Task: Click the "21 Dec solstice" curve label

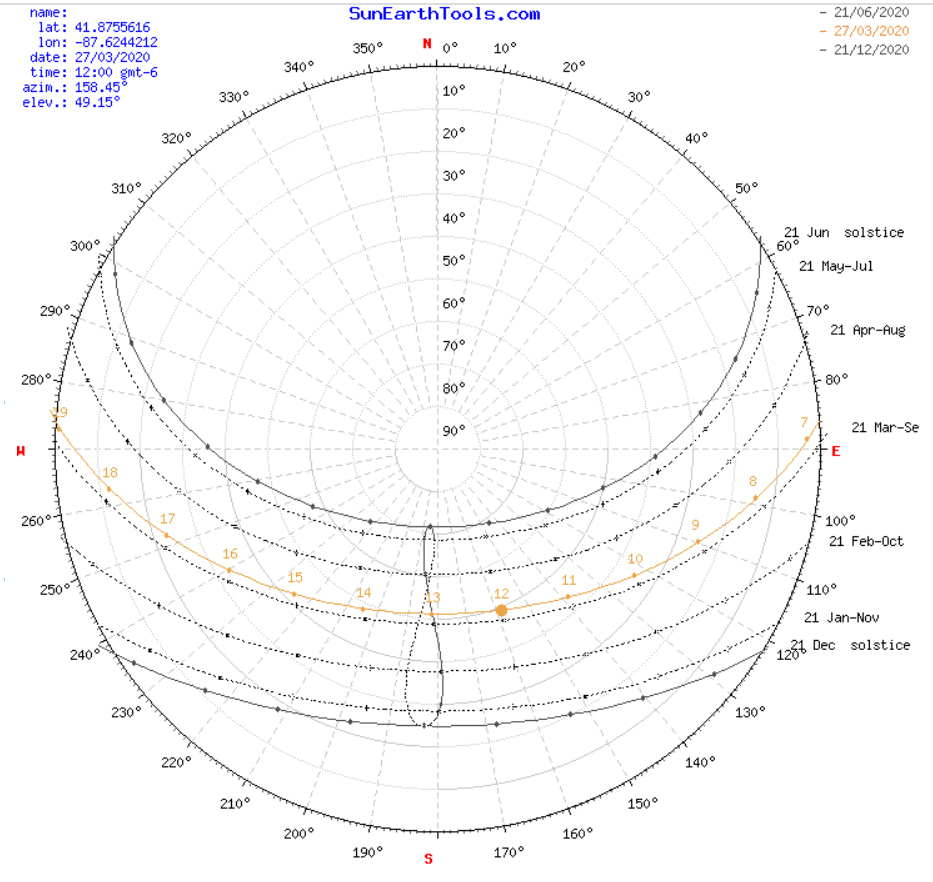Action: point(850,645)
